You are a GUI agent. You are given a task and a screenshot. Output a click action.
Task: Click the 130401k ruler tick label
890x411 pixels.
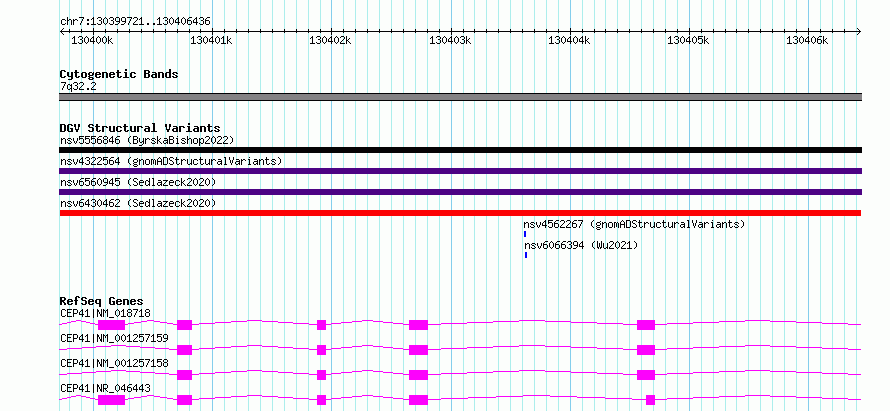pos(211,40)
